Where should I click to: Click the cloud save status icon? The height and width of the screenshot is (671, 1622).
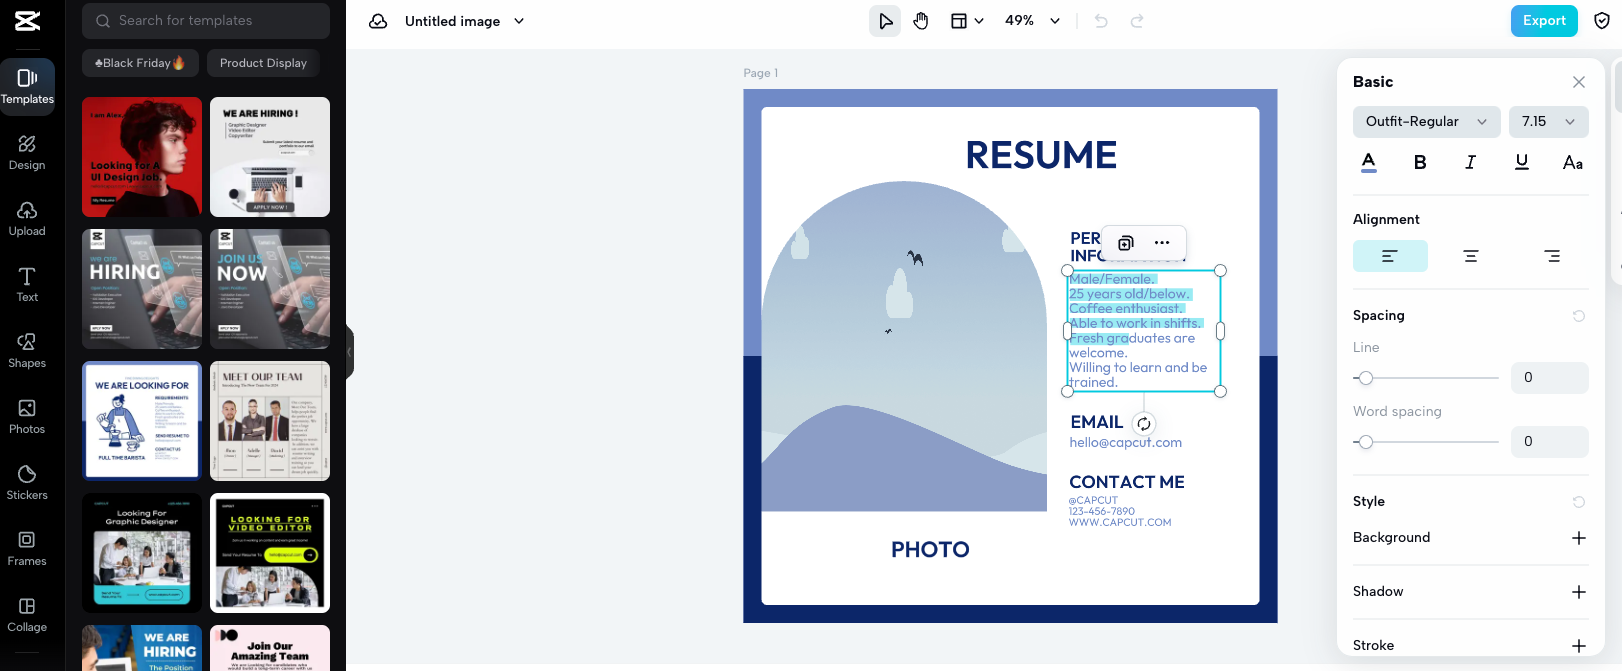(x=378, y=21)
